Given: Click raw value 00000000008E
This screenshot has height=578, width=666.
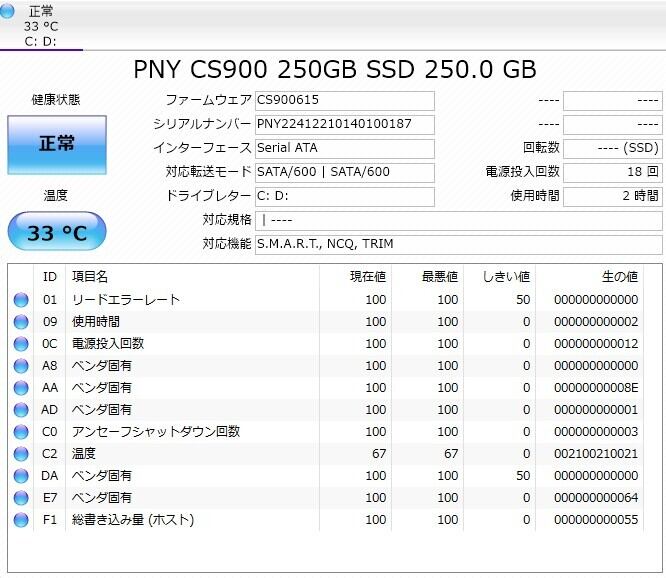Looking at the screenshot, I should point(596,388).
